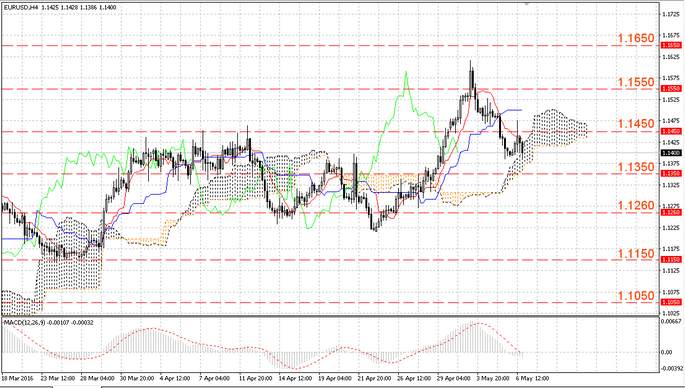Click the 14 Apr 12:00 time label

295,378
